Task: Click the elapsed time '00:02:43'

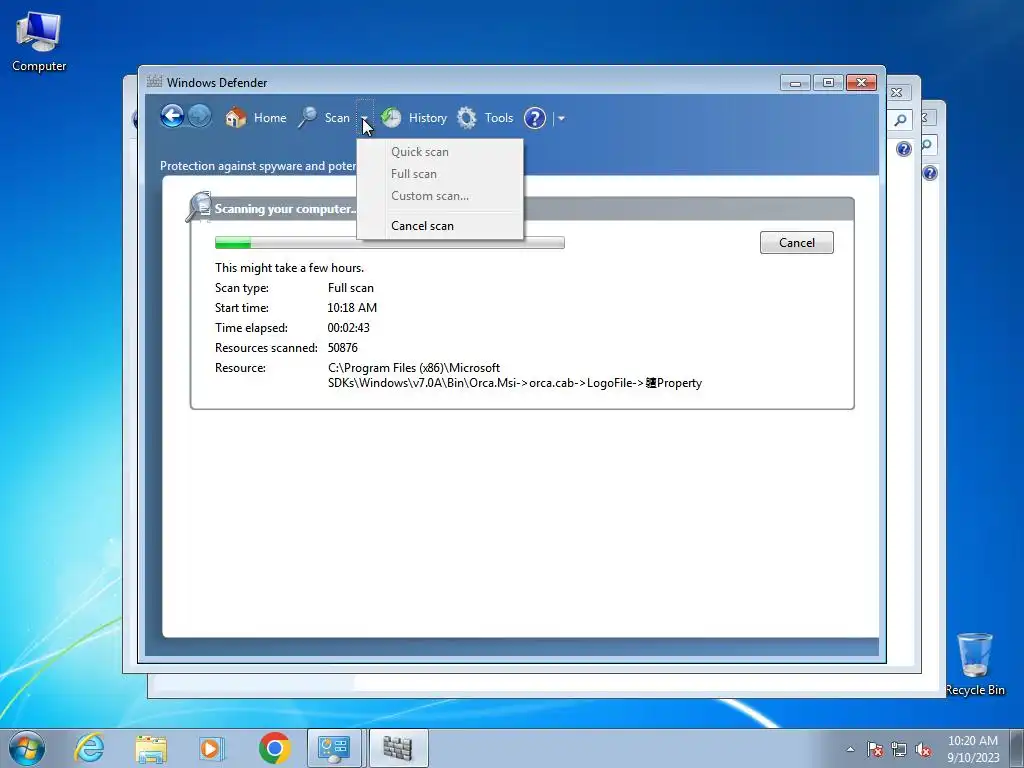Action: 349,328
